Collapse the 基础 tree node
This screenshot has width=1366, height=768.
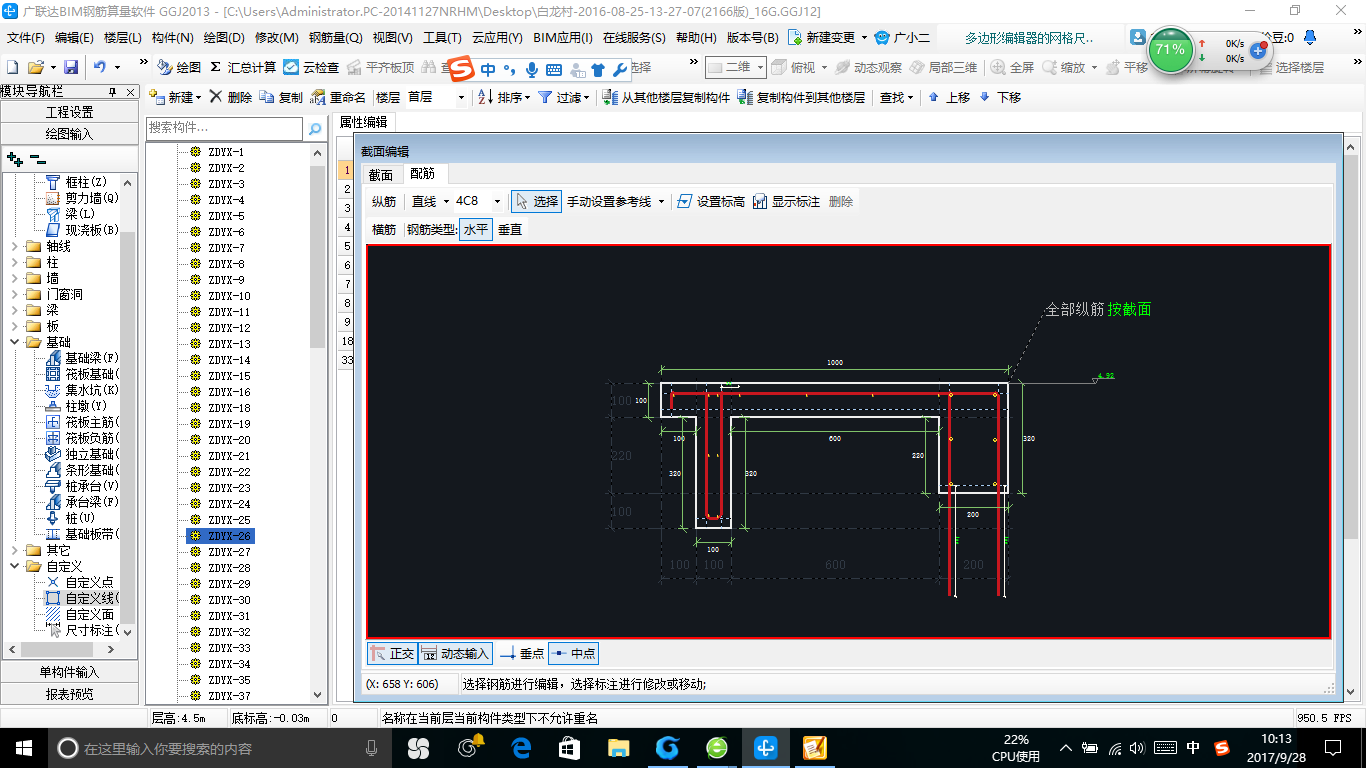13,342
